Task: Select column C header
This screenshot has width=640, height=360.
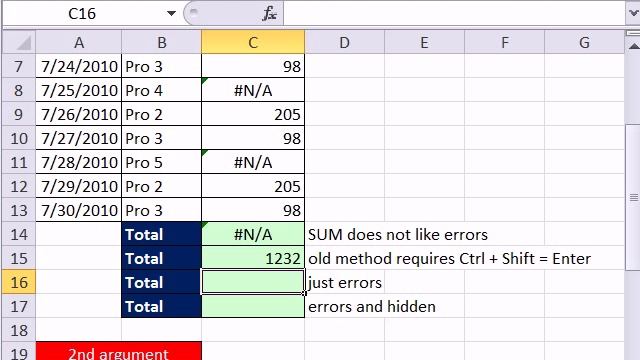Action: (253, 42)
